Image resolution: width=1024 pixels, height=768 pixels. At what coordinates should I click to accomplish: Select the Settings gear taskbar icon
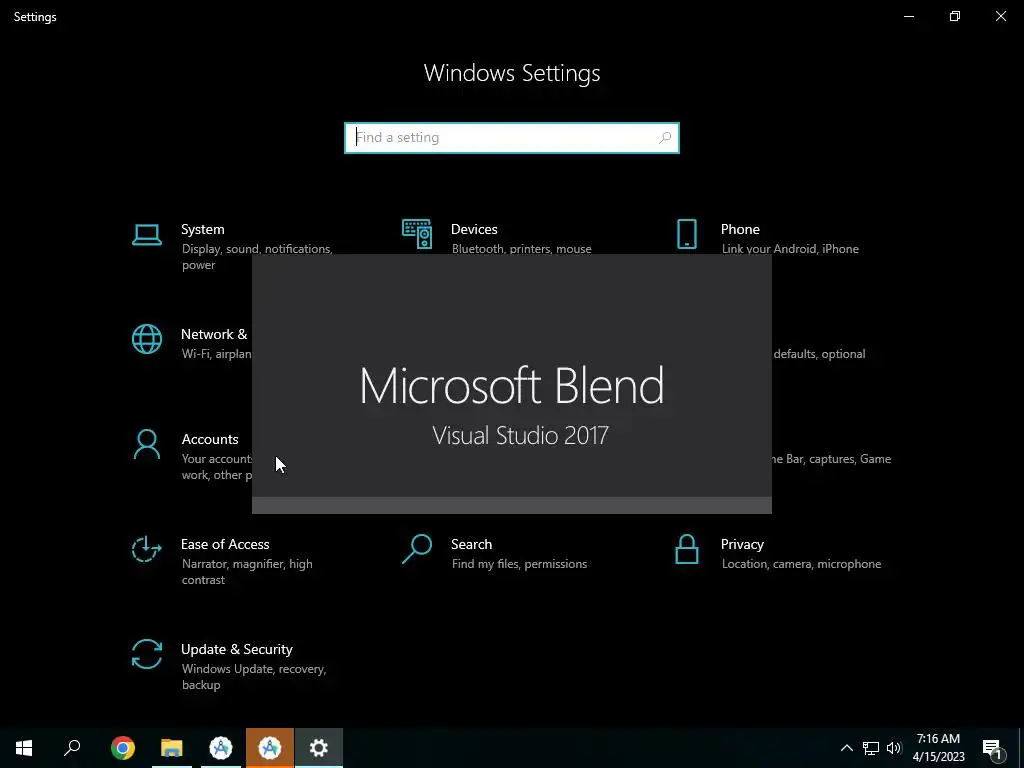click(319, 748)
